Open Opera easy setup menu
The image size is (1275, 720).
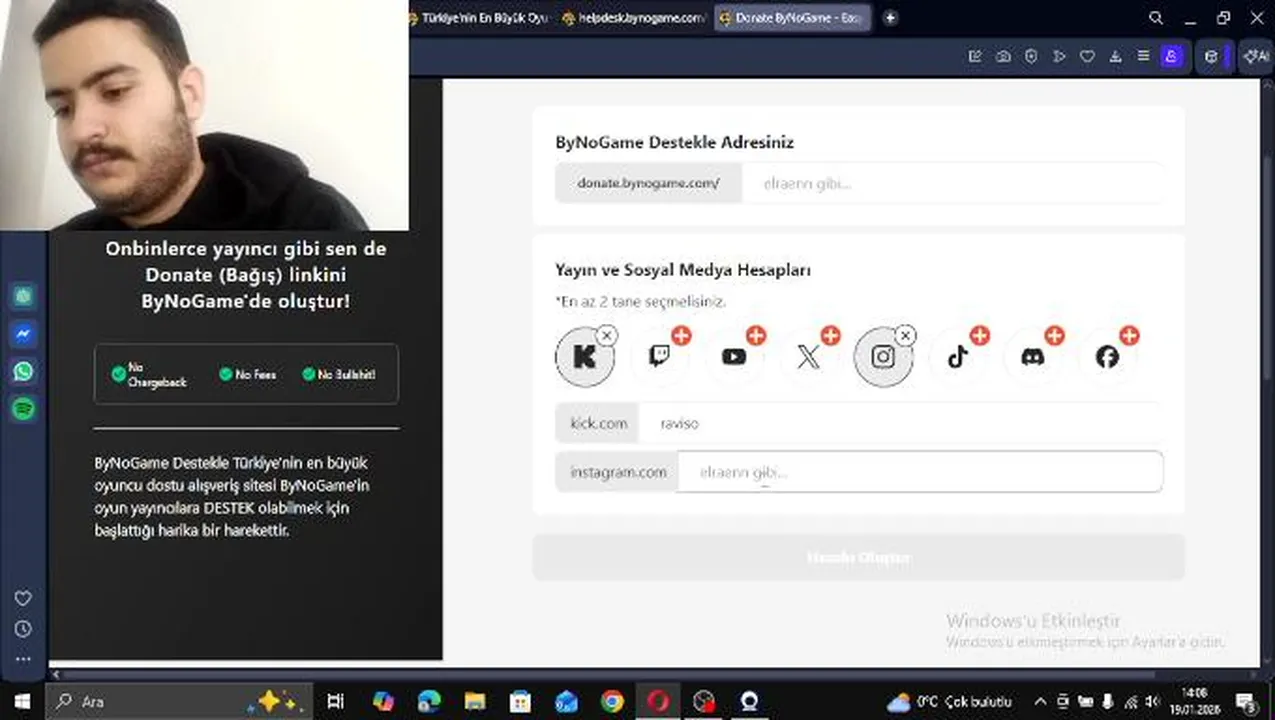coord(1143,57)
